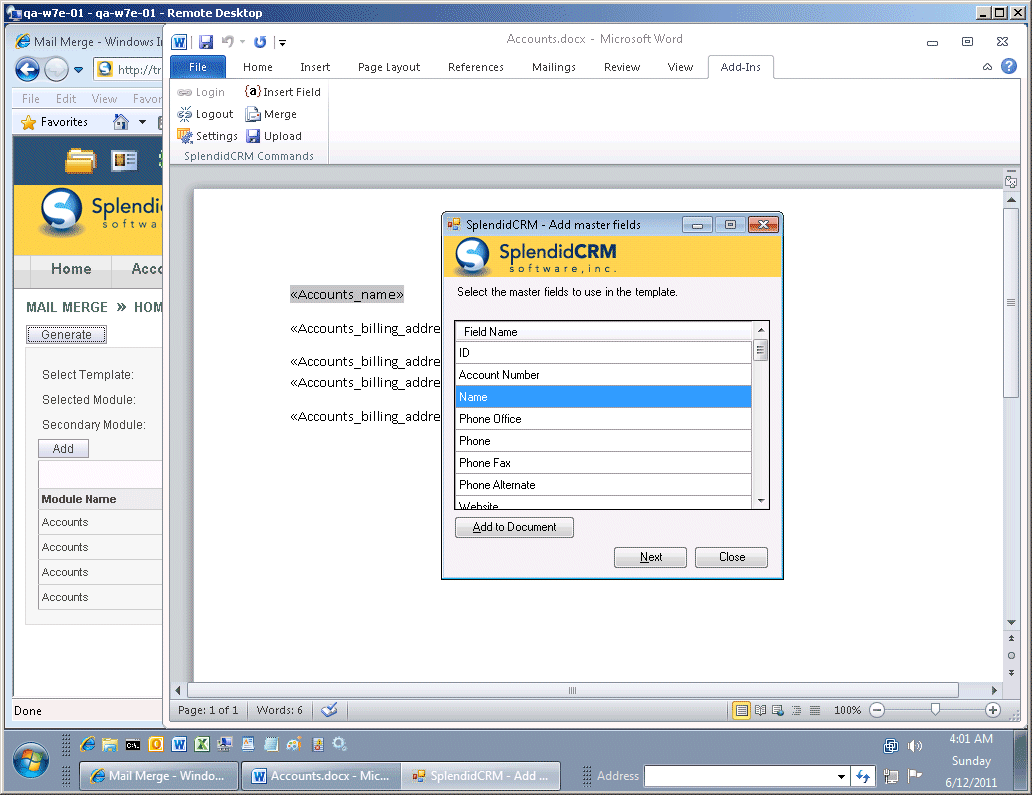Select the ID field row
Screen dimensions: 1032x795
tap(603, 353)
